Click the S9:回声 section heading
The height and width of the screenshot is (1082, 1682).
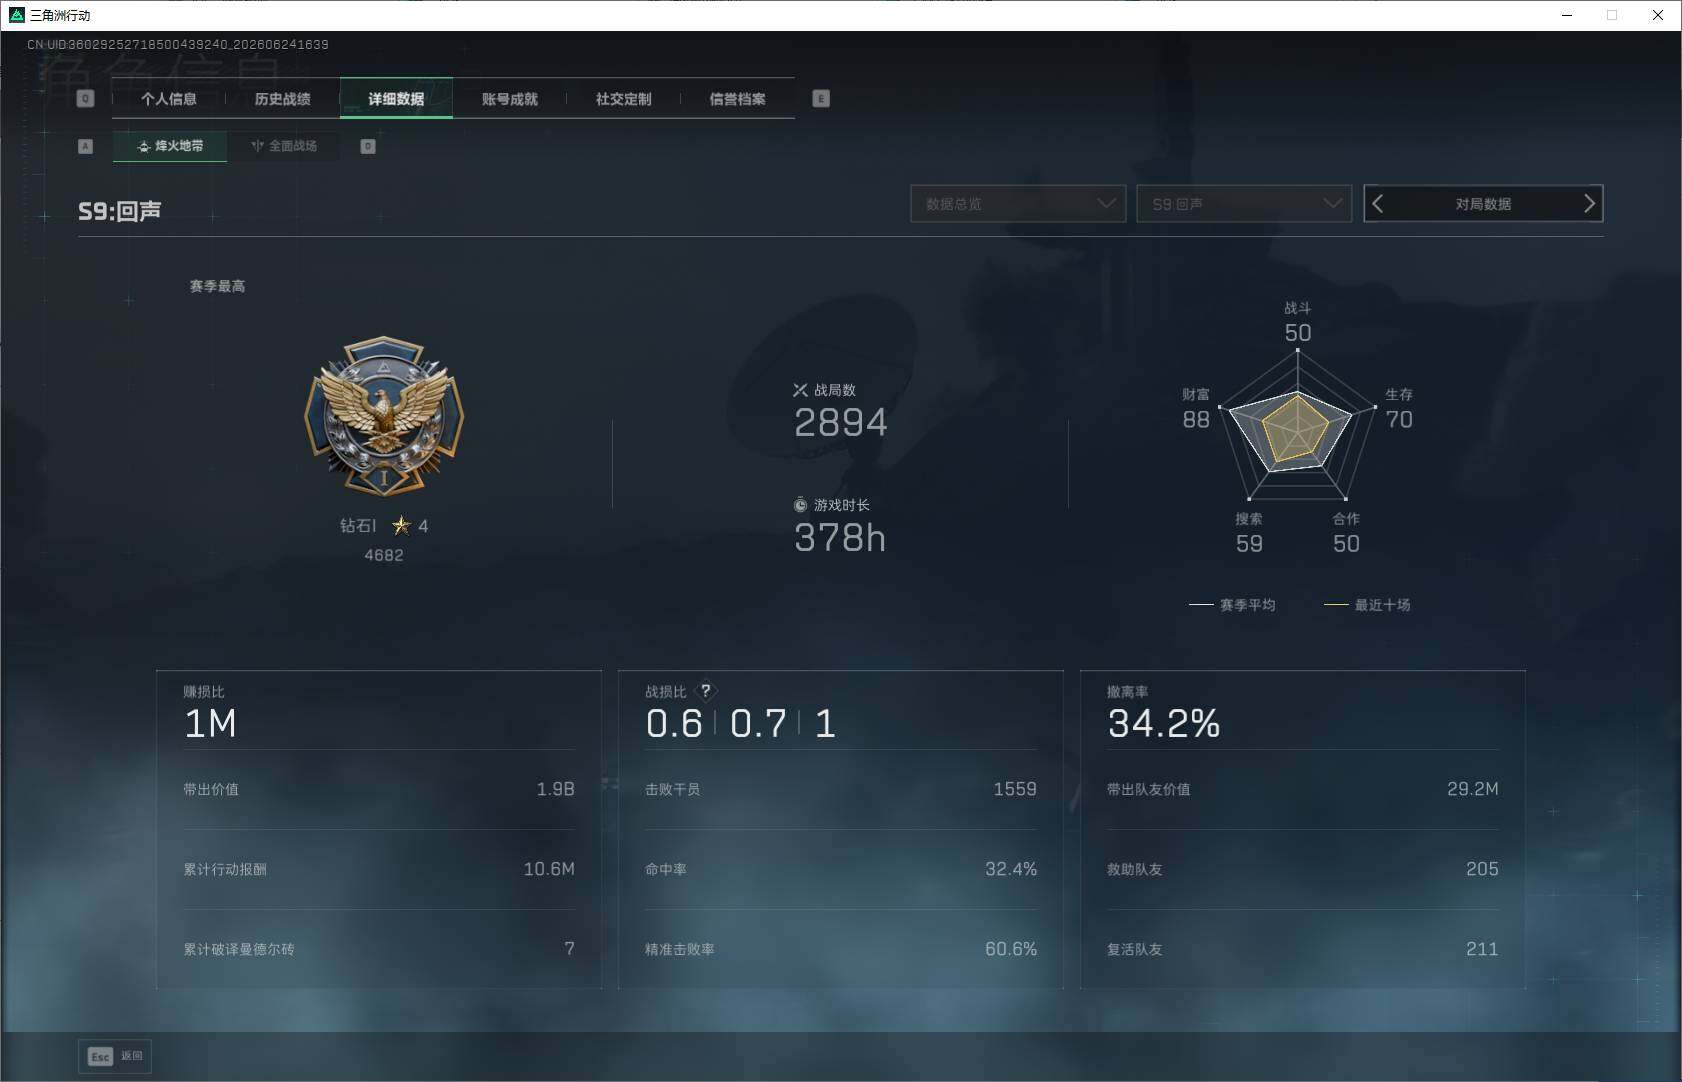pos(120,211)
